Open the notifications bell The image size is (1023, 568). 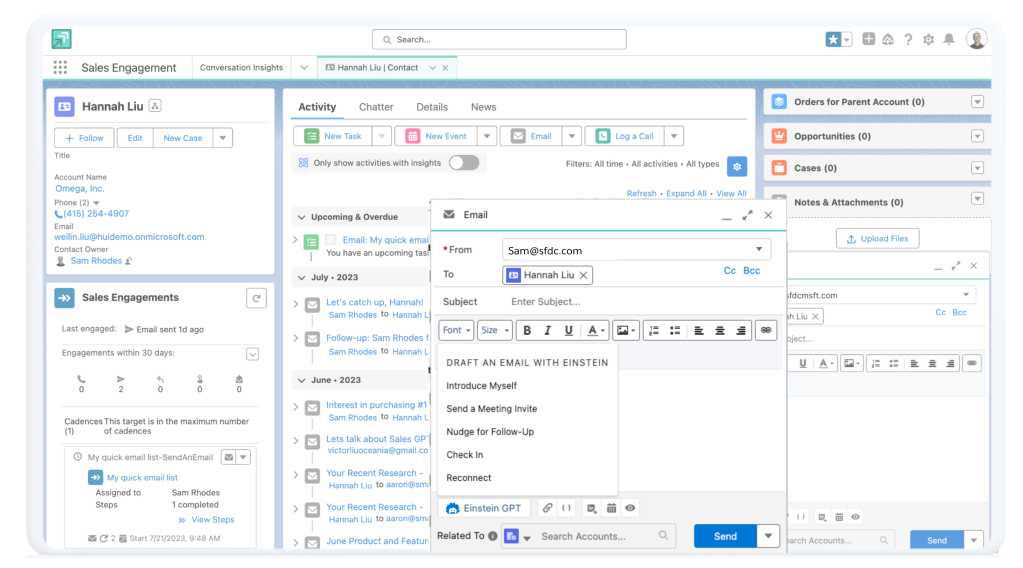point(949,39)
